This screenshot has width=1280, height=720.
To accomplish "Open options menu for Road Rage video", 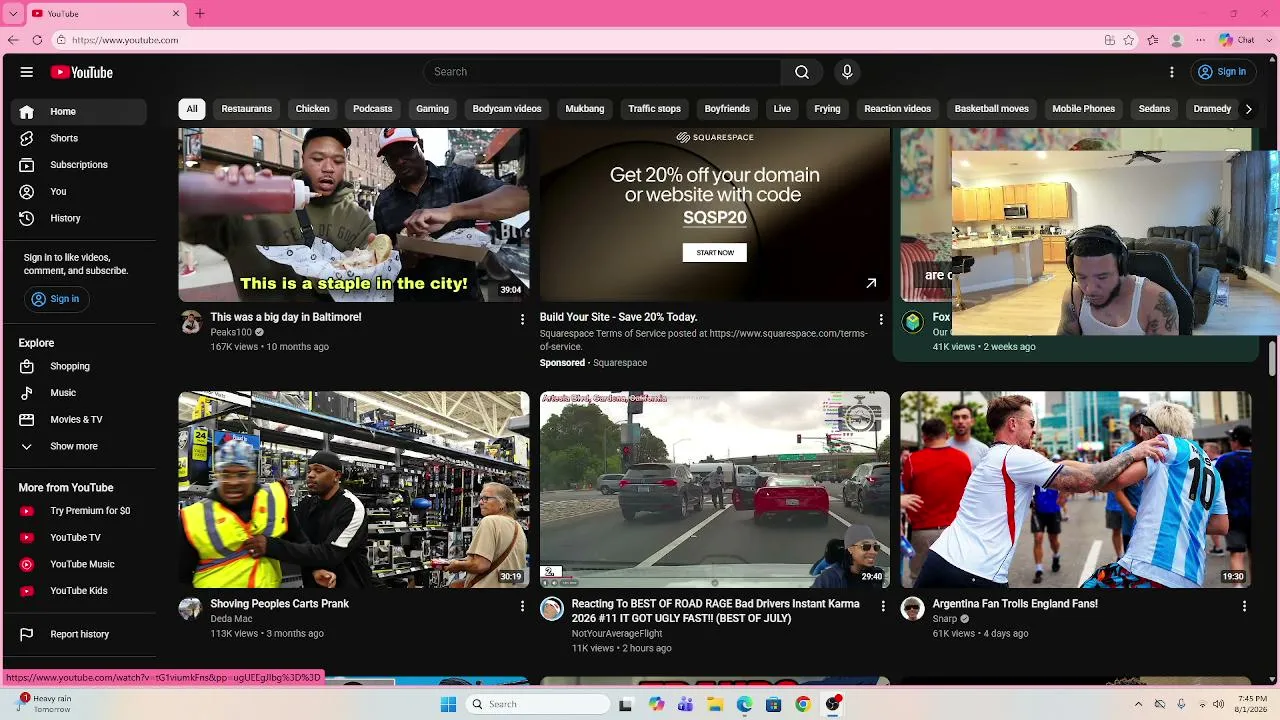I will tap(883, 606).
